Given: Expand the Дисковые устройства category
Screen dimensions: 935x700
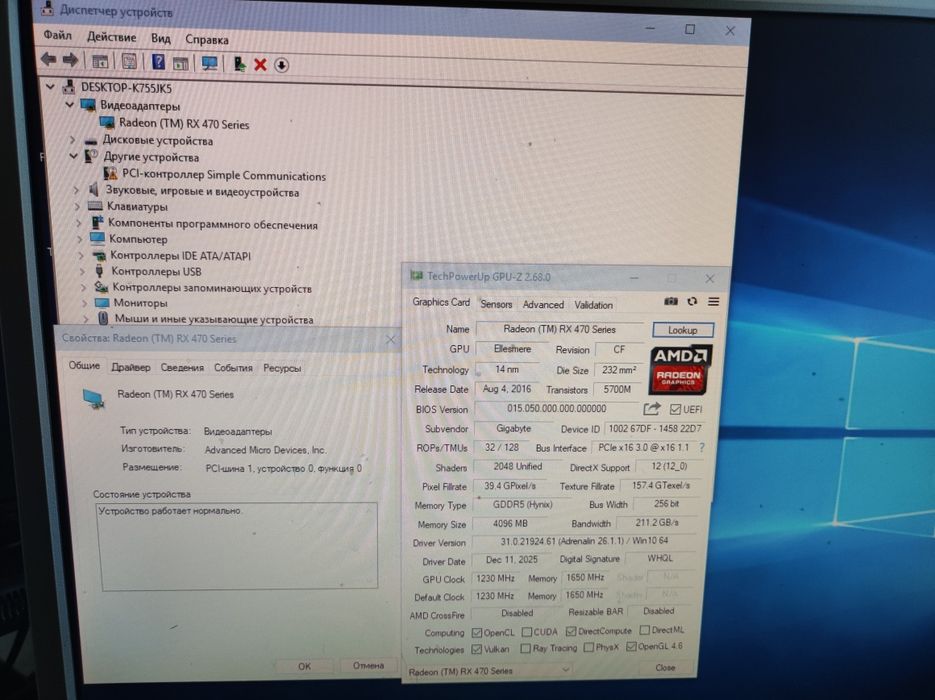Looking at the screenshot, I should pyautogui.click(x=73, y=140).
